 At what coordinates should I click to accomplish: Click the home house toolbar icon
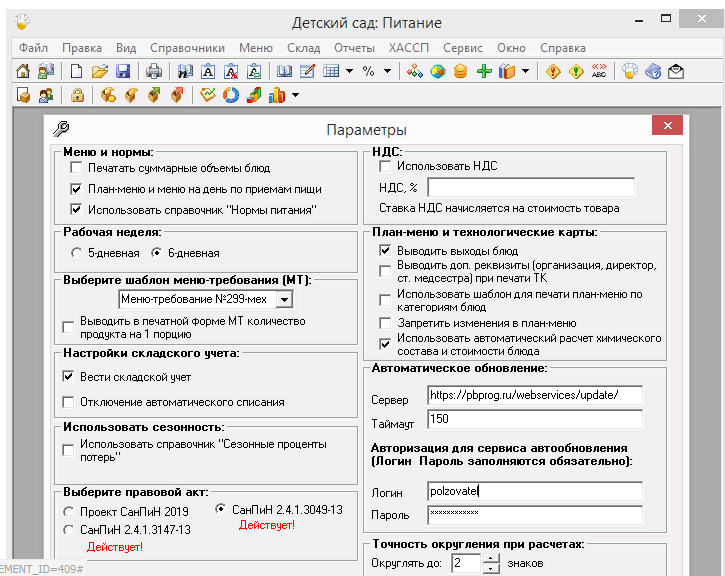coord(23,71)
